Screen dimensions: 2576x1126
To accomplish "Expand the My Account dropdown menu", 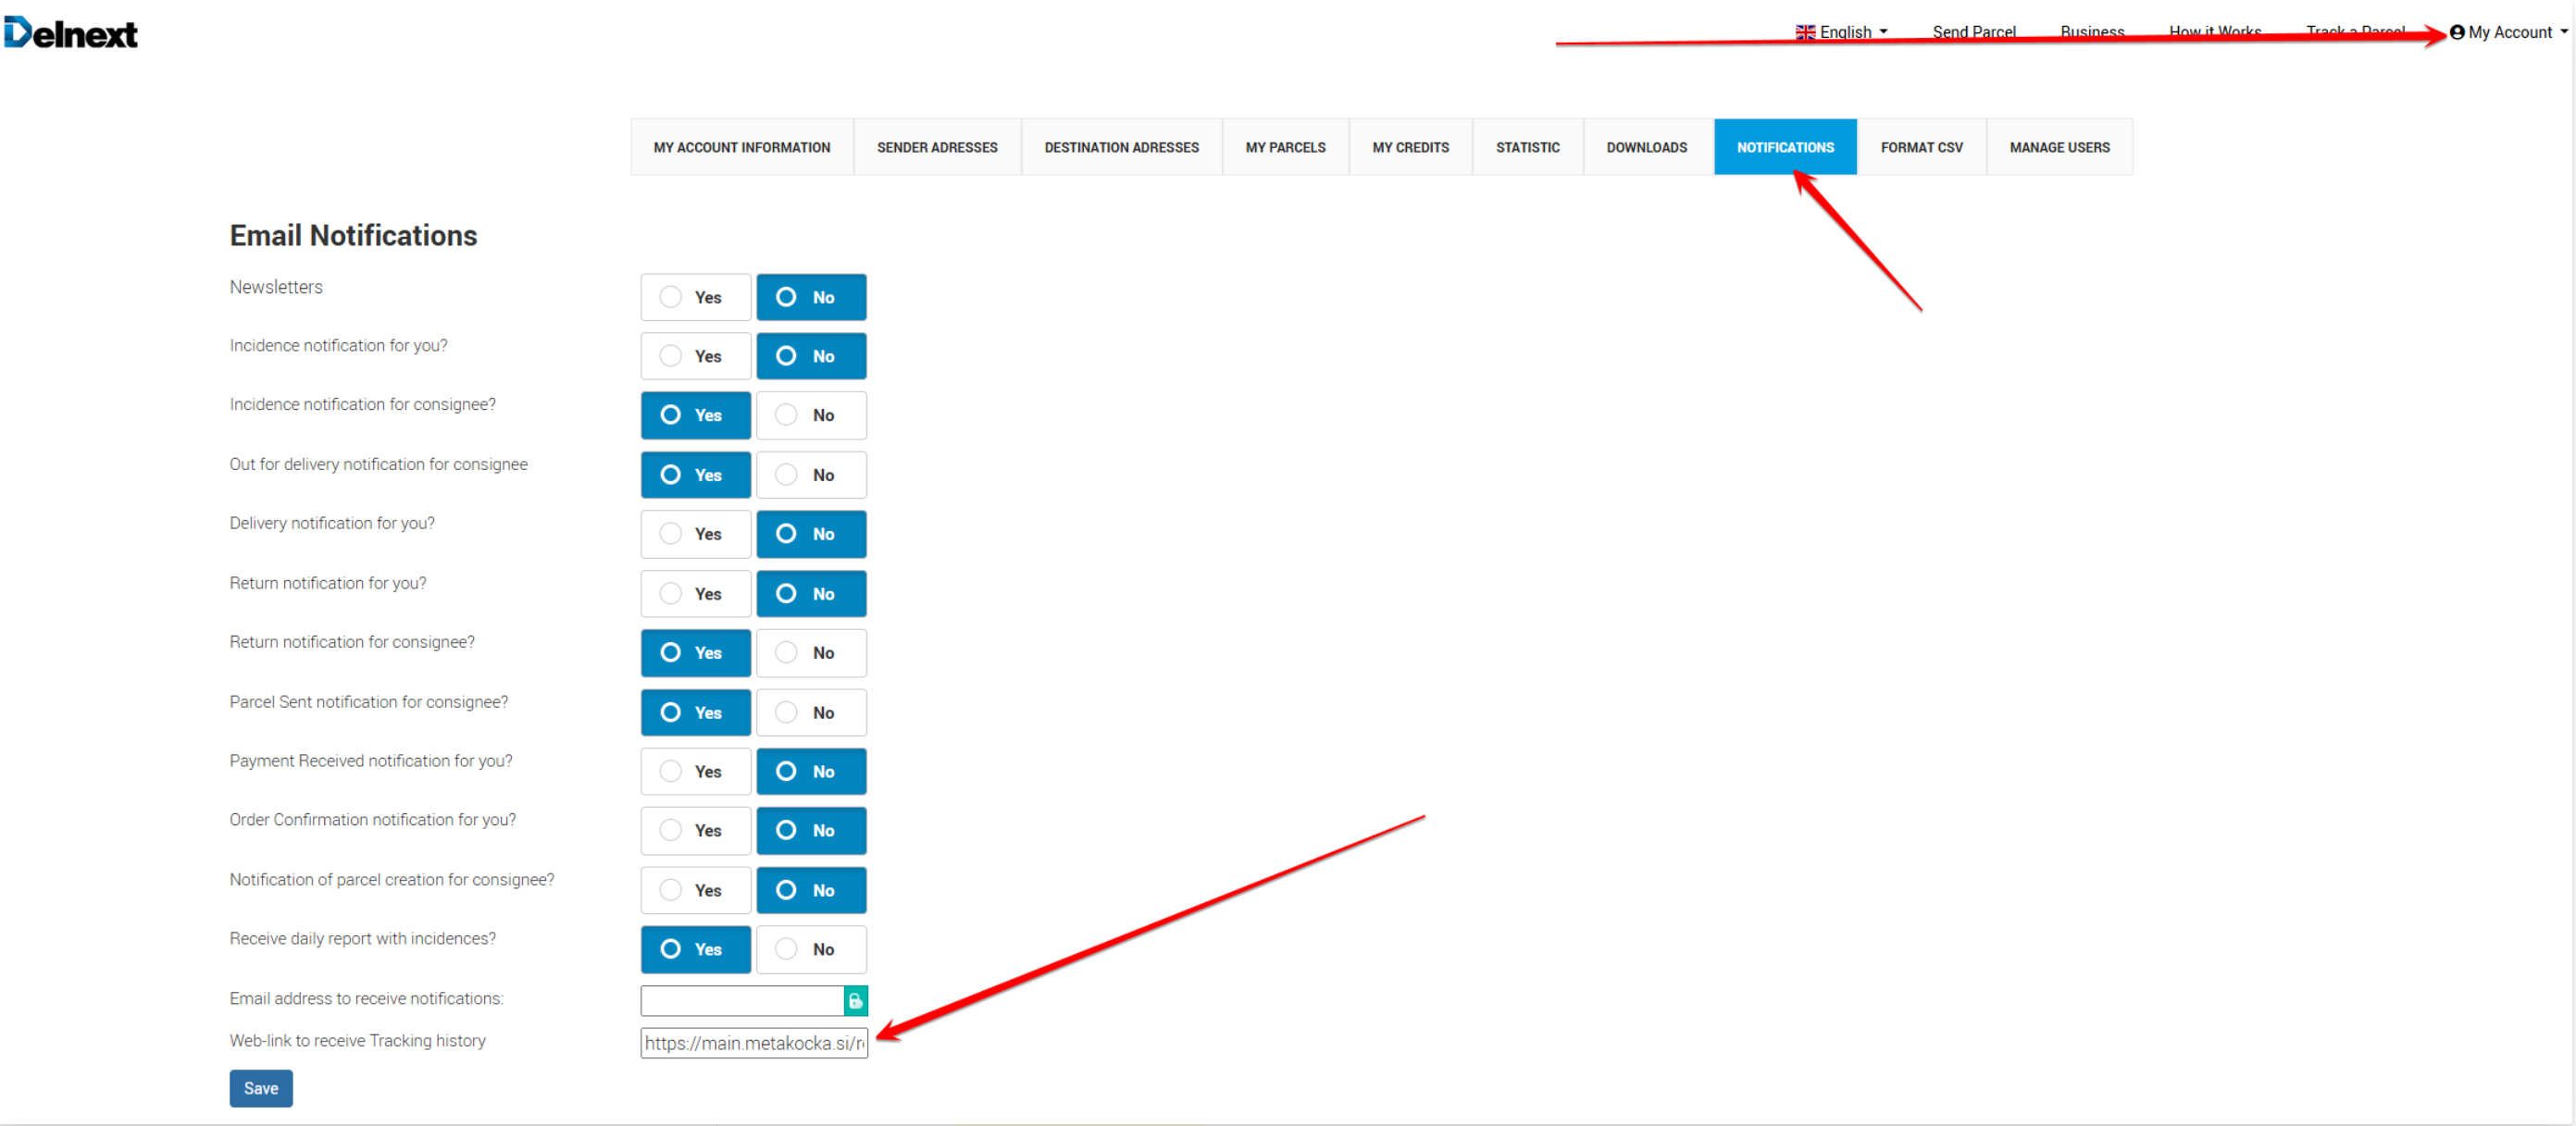I will pyautogui.click(x=2512, y=32).
